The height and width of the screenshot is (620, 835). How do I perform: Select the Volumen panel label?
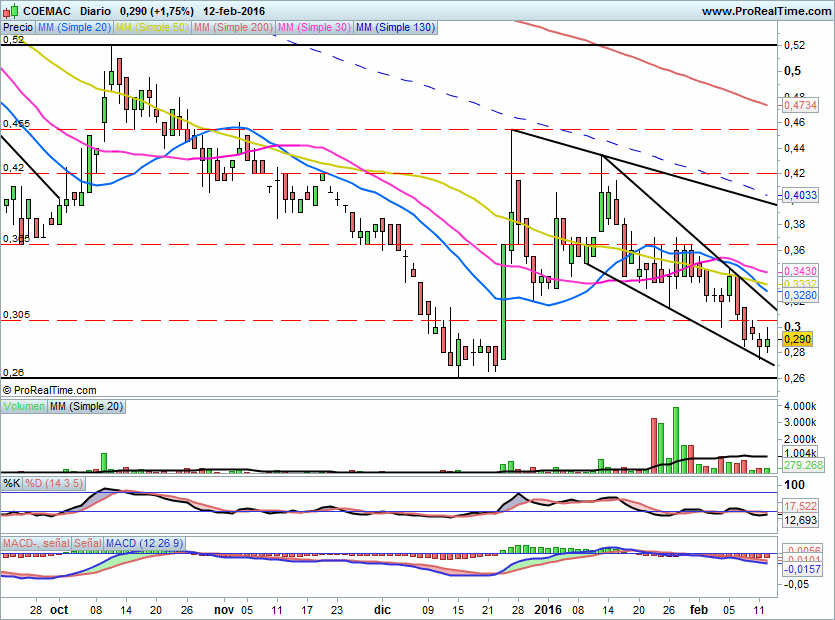click(x=24, y=406)
